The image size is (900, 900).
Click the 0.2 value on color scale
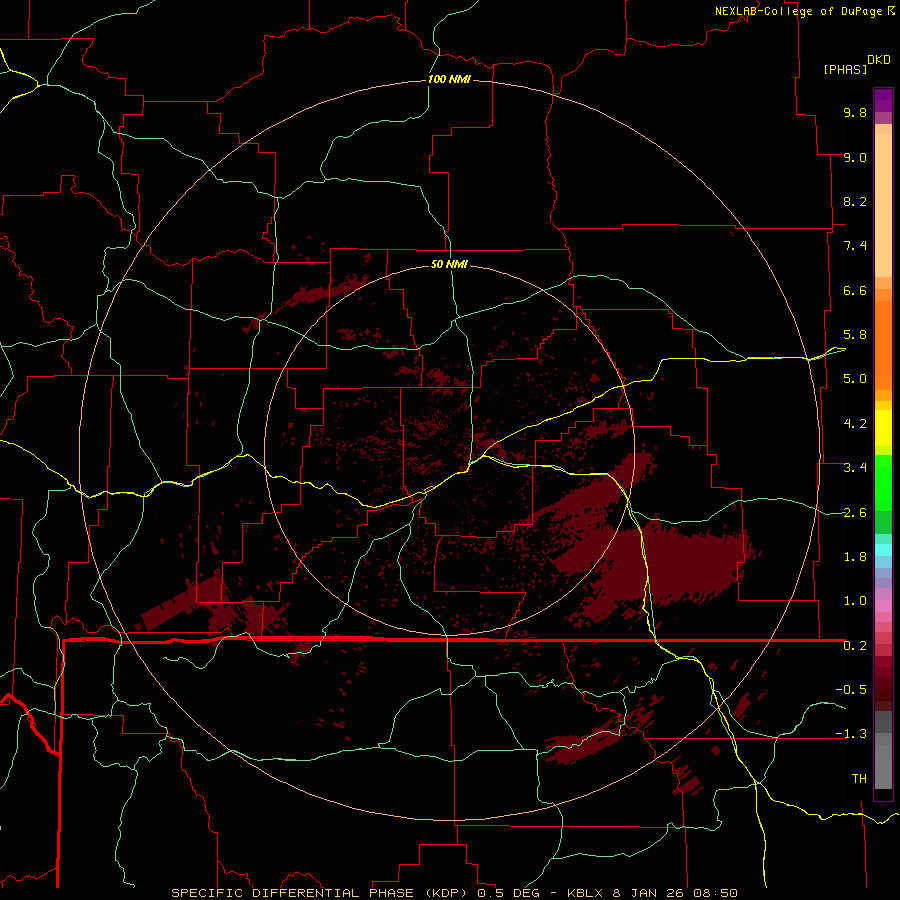(855, 646)
